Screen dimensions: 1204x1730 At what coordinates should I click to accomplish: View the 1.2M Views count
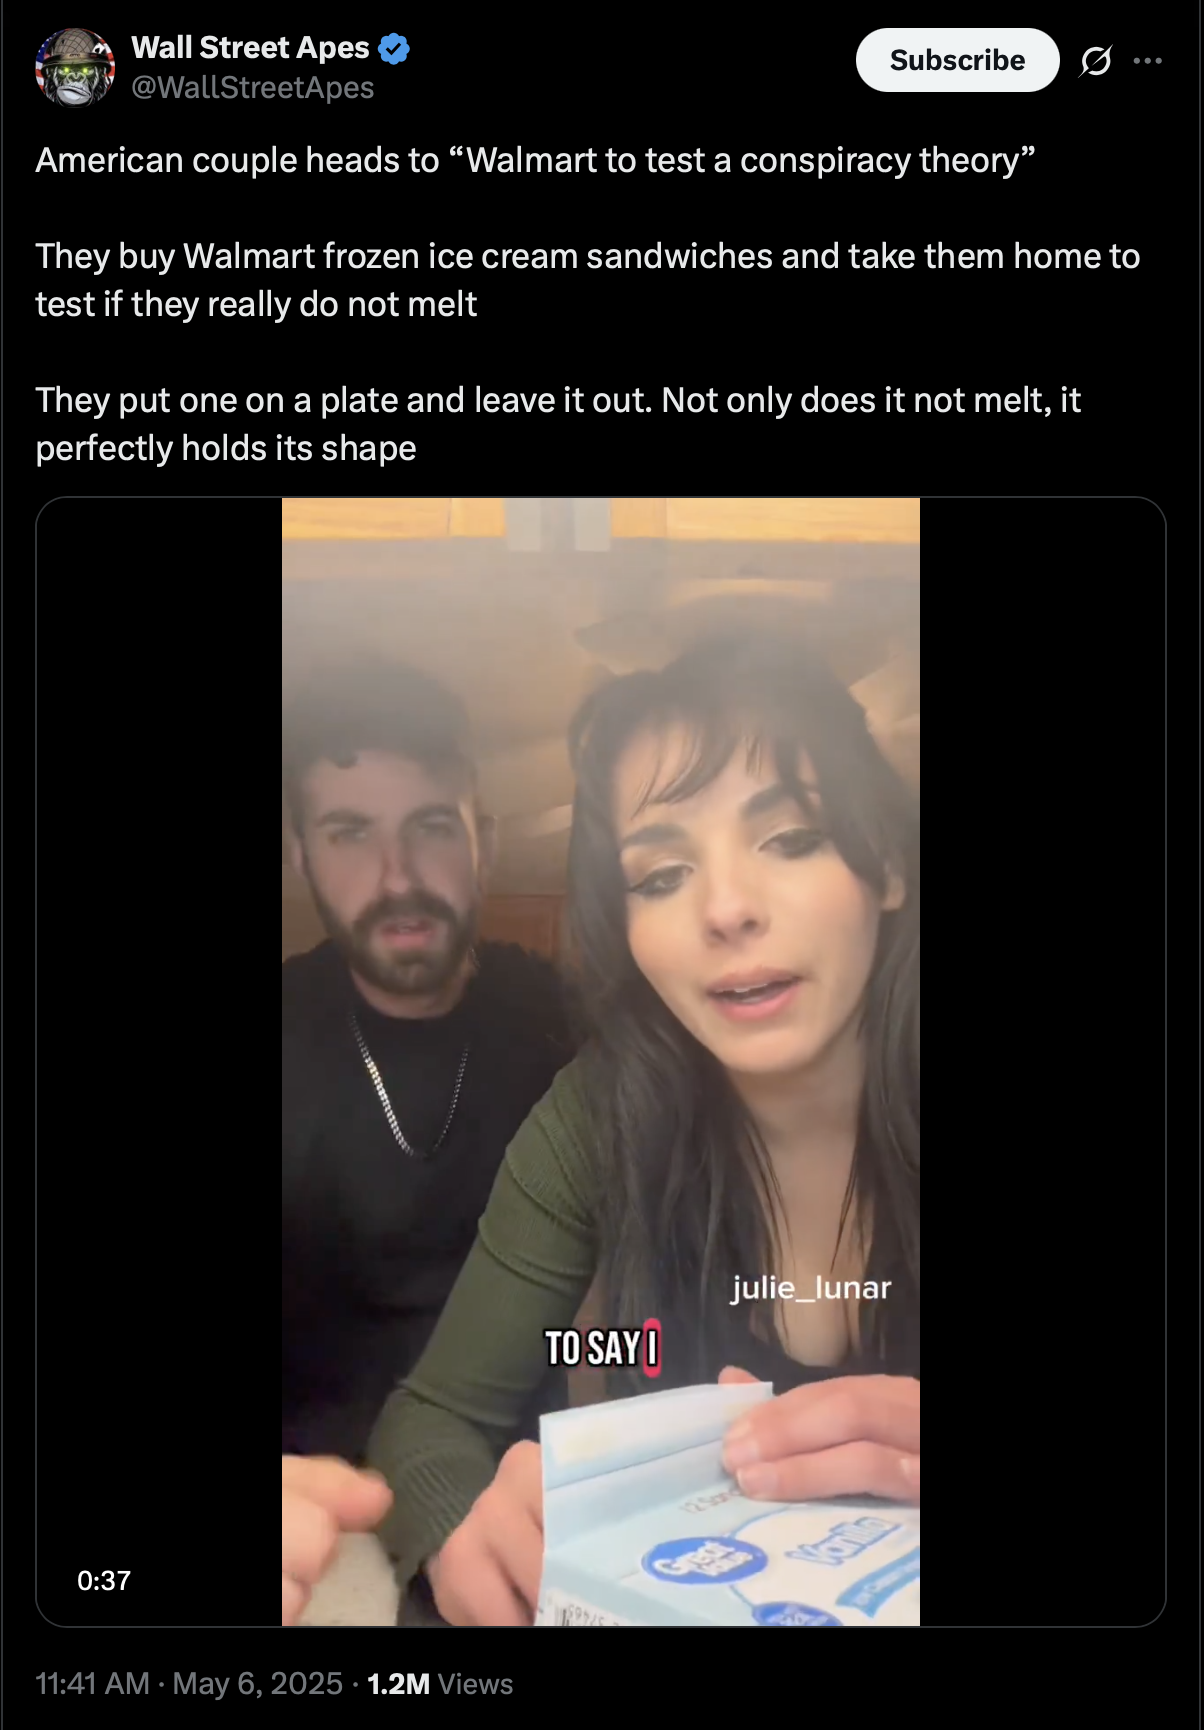[440, 1684]
